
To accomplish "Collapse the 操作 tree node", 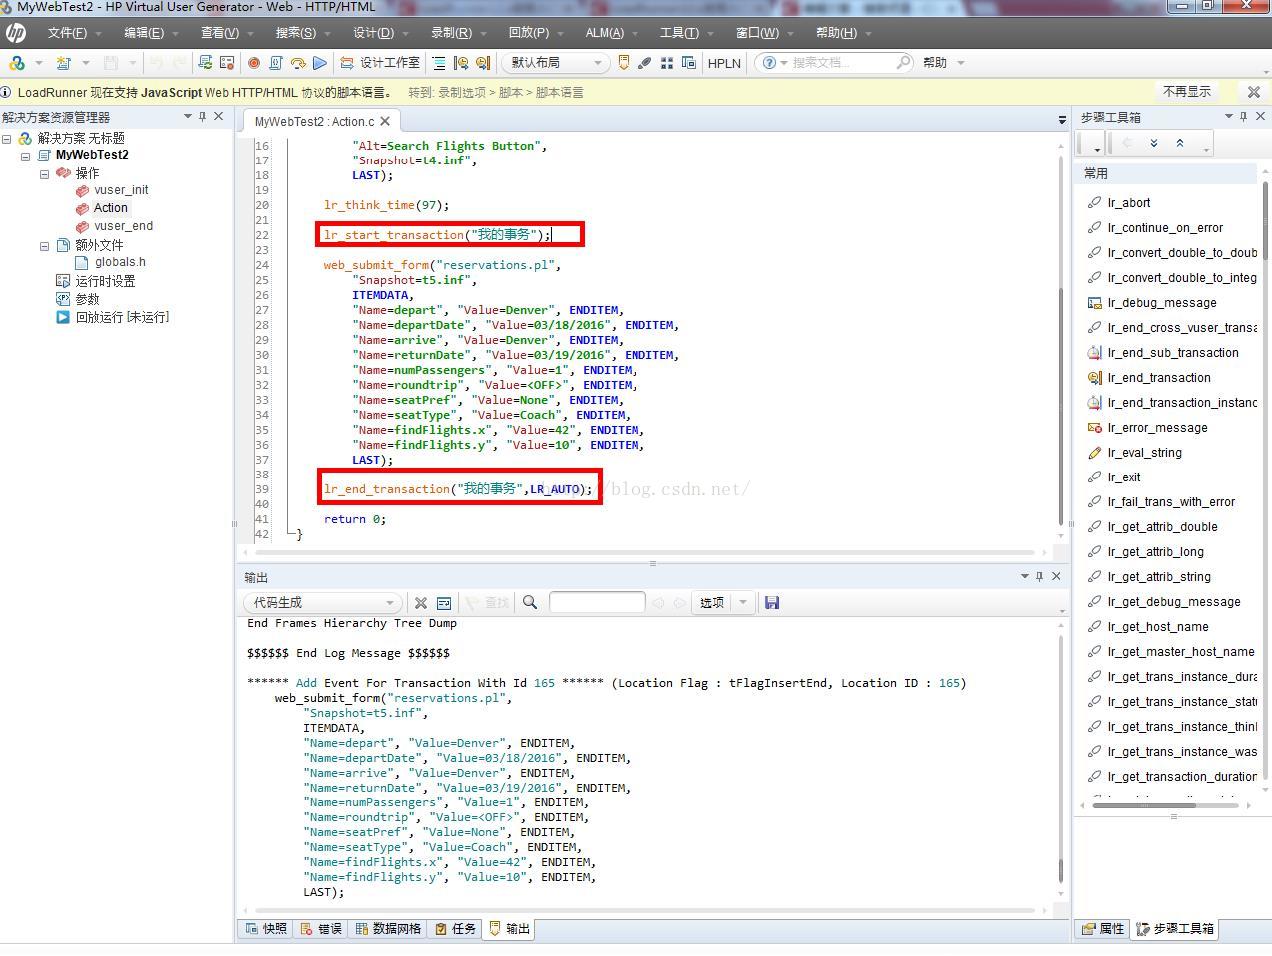I will [44, 174].
